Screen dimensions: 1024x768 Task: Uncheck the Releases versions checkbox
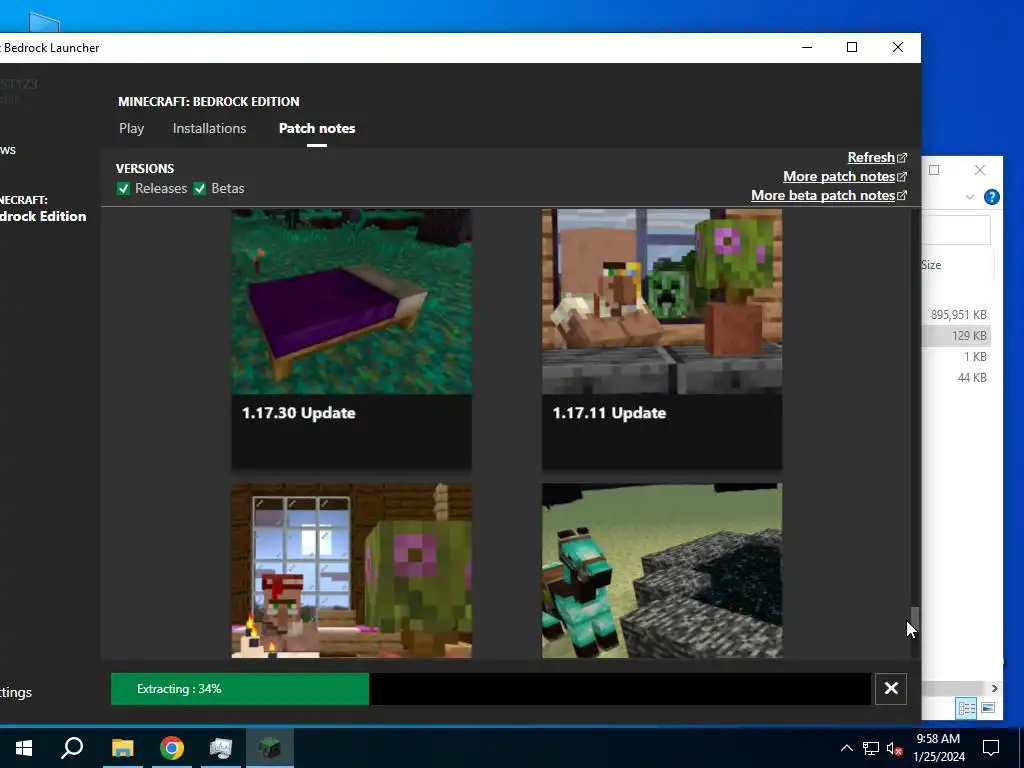[123, 189]
